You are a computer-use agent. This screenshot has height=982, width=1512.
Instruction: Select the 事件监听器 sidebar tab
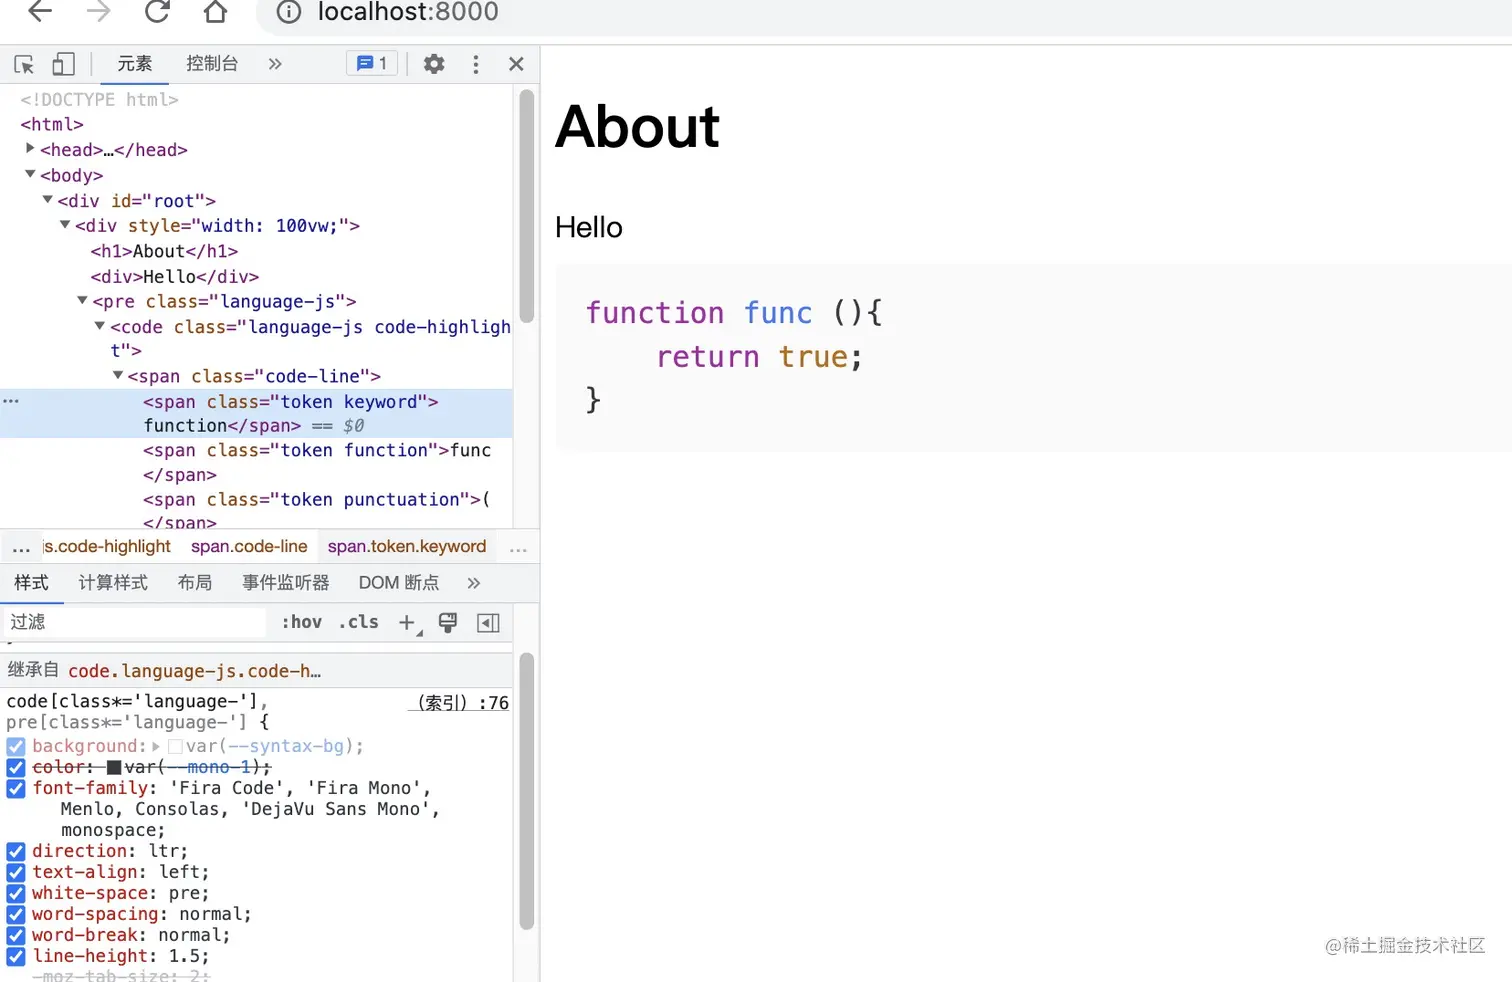(286, 583)
